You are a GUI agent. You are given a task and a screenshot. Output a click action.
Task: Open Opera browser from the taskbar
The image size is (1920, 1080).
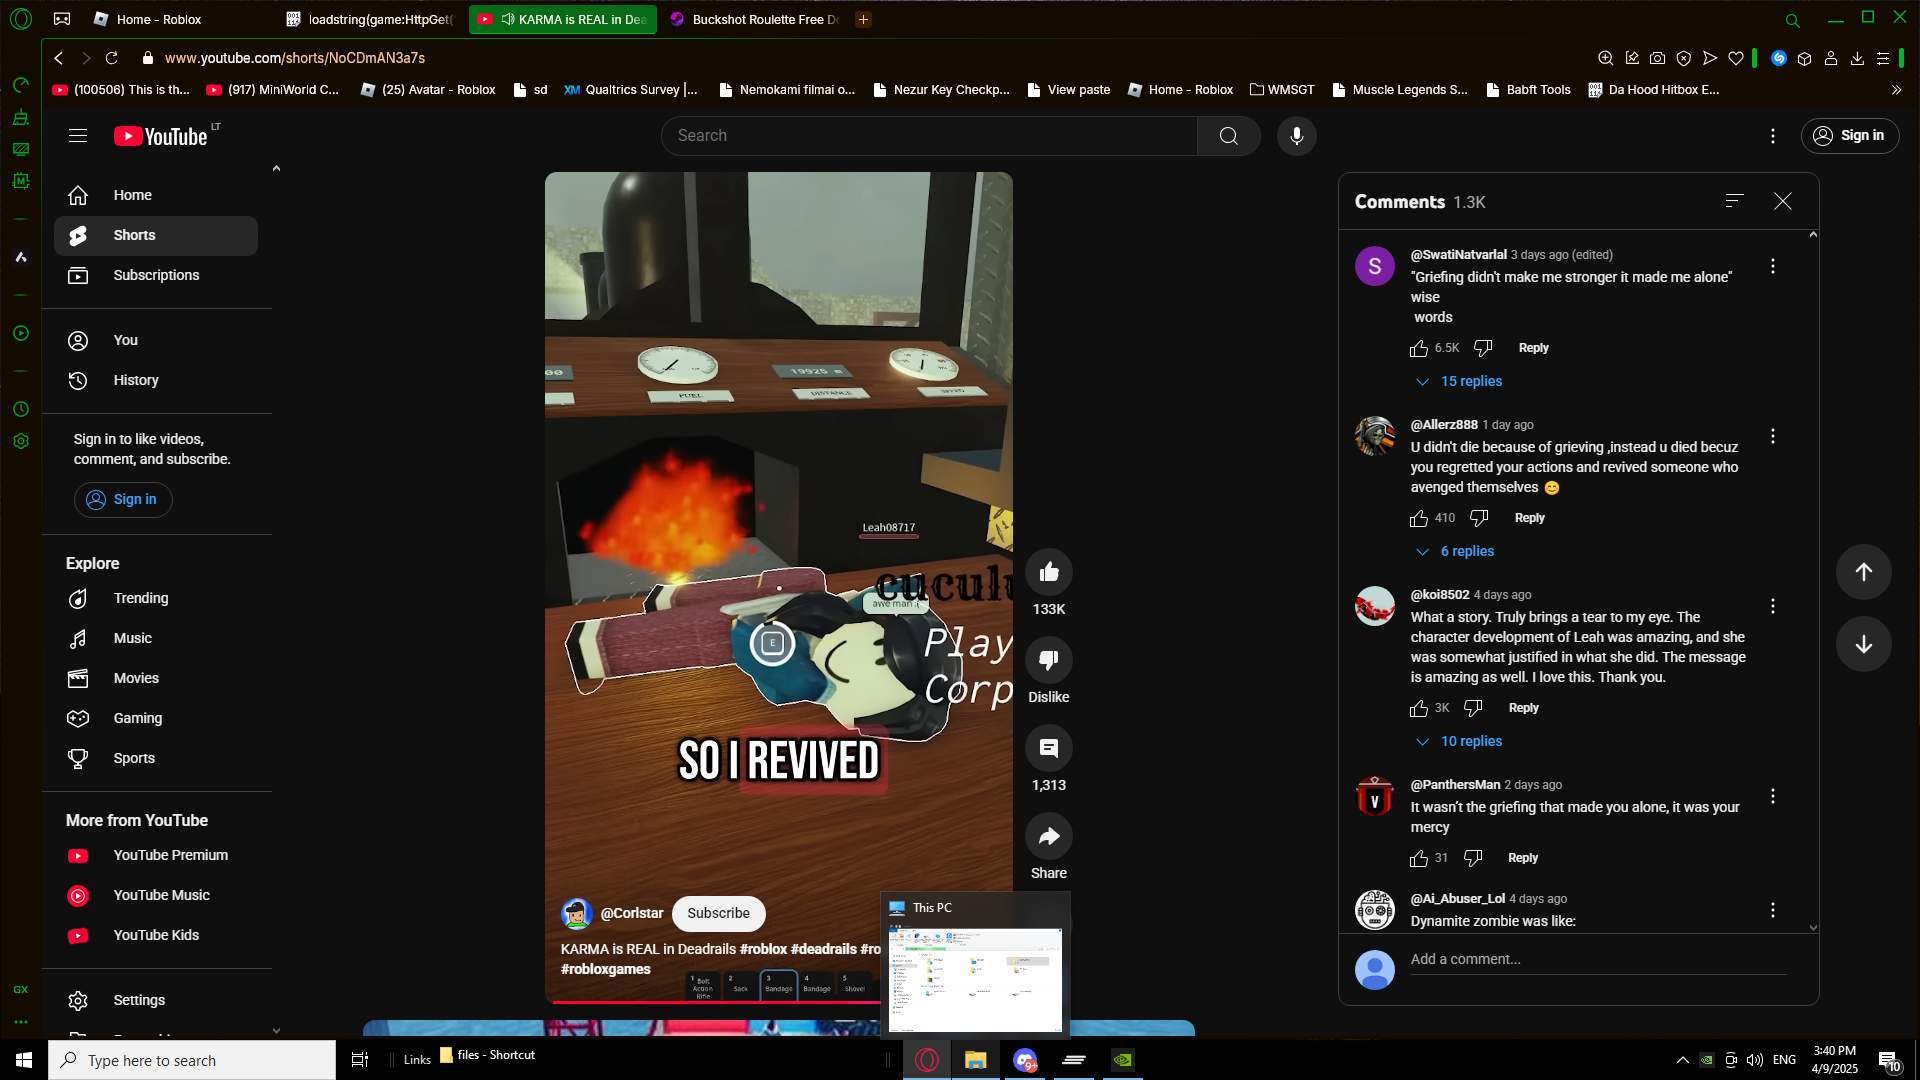(x=926, y=1060)
